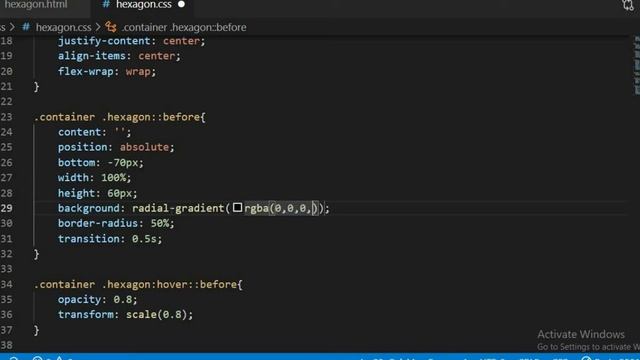640x360 pixels.
Task: Place cursor on 'justify-content: center;' line
Action: click(x=131, y=41)
